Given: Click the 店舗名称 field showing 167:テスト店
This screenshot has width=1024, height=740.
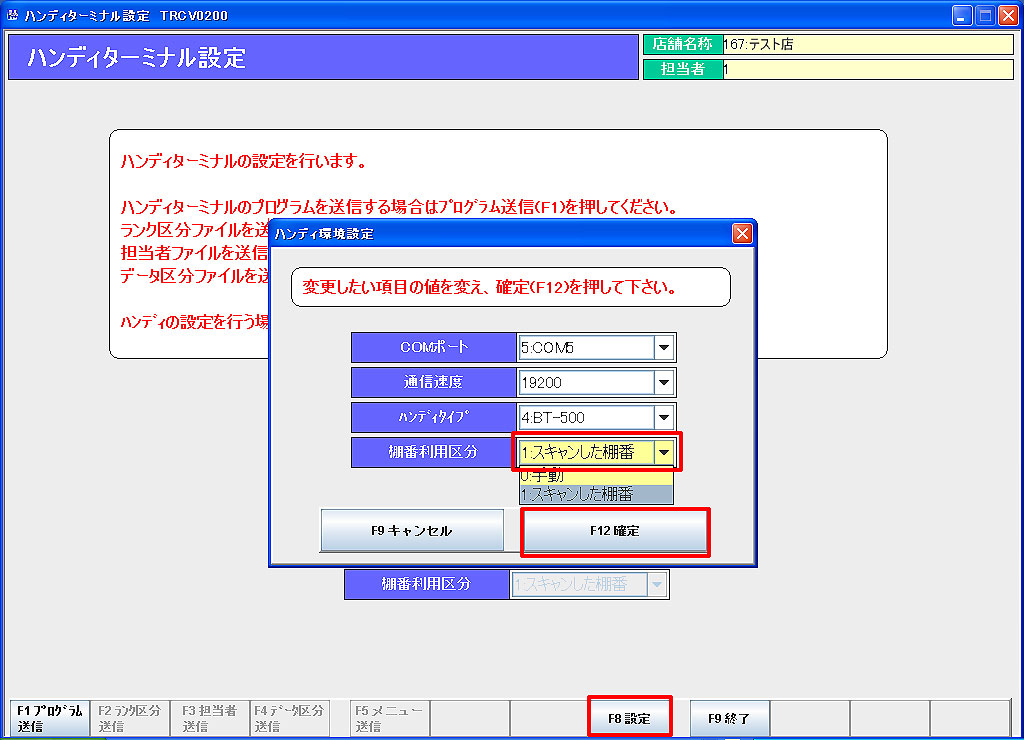Looking at the screenshot, I should [x=866, y=45].
